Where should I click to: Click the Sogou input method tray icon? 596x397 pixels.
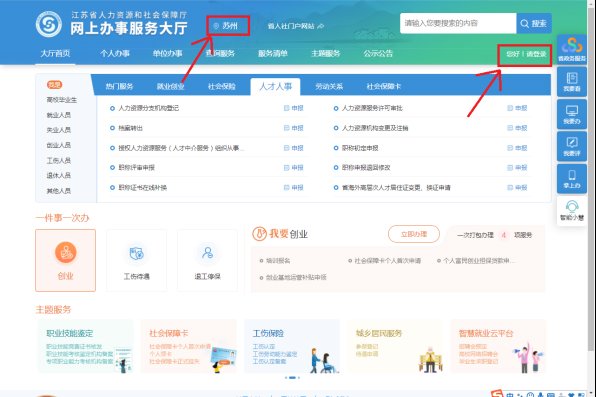click(497, 394)
